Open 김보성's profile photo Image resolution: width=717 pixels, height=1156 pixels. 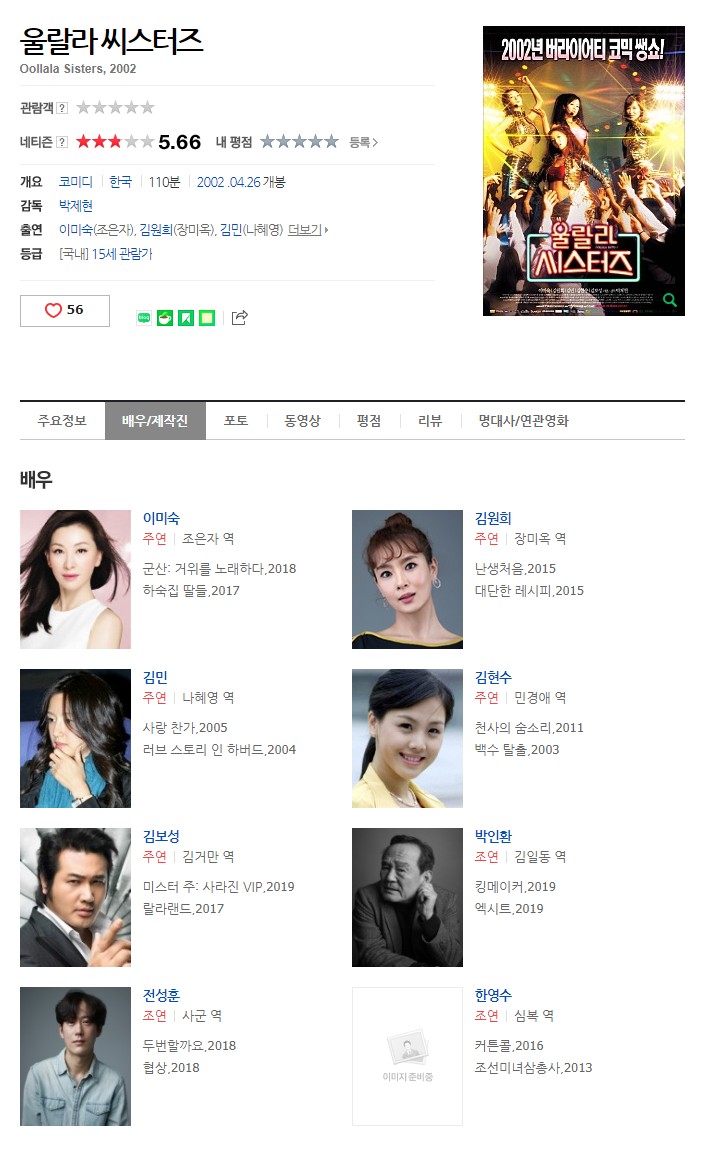point(75,897)
